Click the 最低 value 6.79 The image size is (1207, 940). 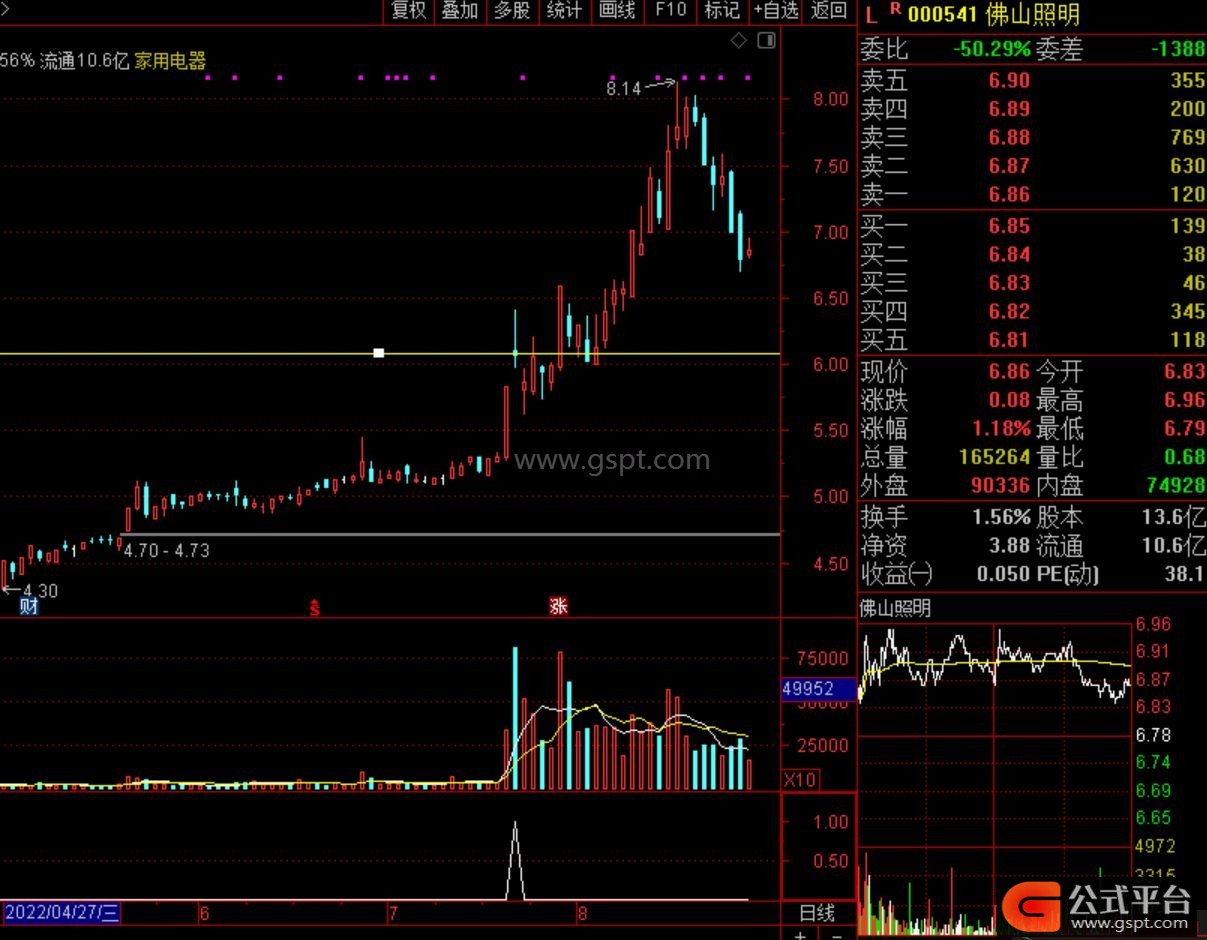(x=1184, y=429)
